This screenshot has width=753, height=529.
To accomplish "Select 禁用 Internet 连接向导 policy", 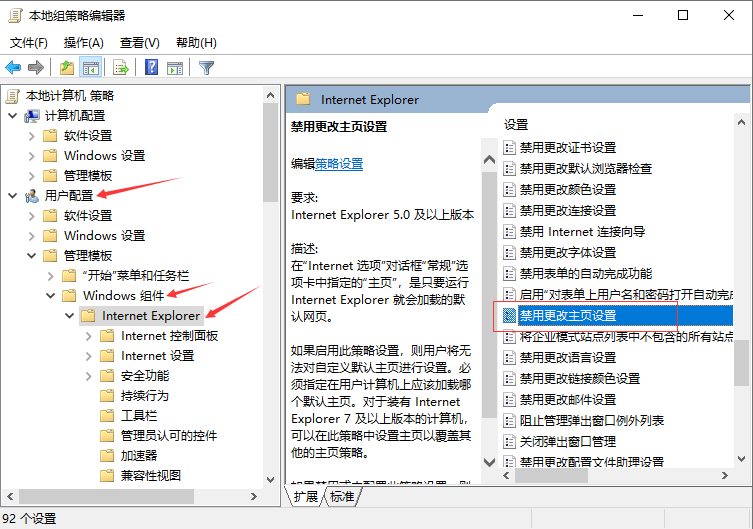I will click(582, 232).
